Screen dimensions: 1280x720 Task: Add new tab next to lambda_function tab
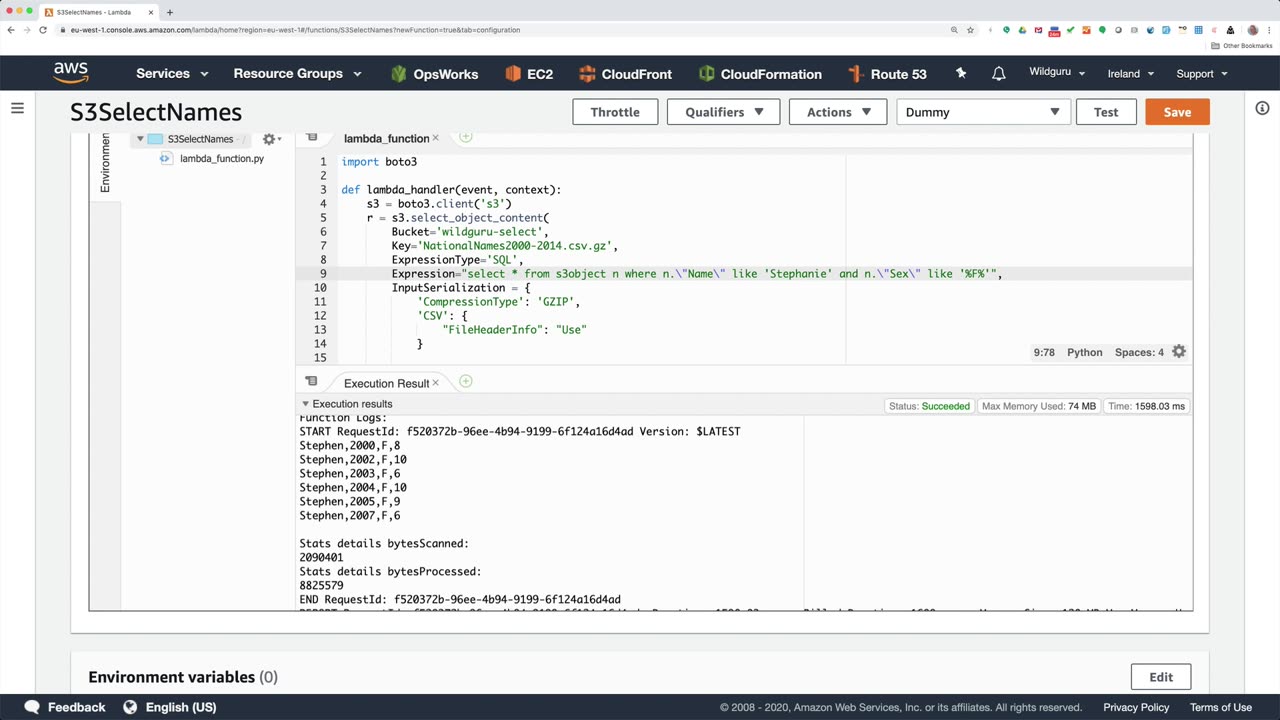465,137
